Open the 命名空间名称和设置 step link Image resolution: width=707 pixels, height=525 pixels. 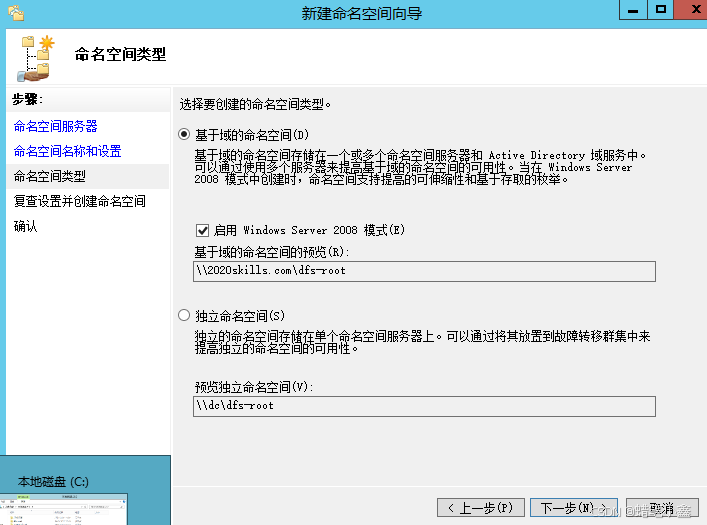click(x=68, y=151)
